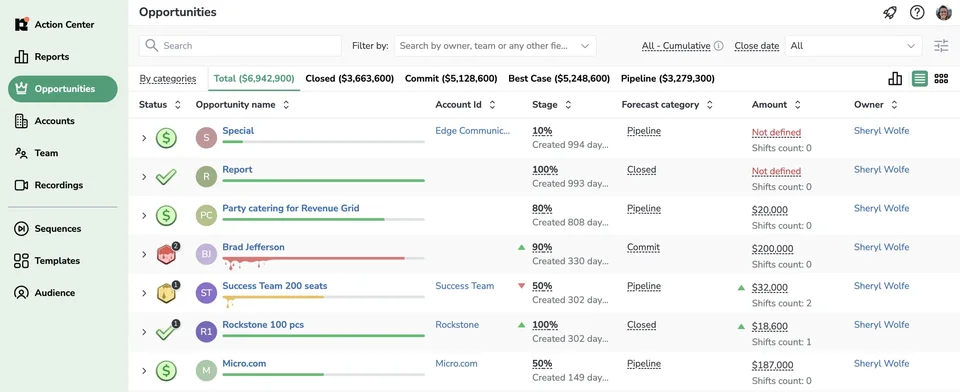Open Templates section
Viewport: 960px width, 392px height.
click(47, 261)
